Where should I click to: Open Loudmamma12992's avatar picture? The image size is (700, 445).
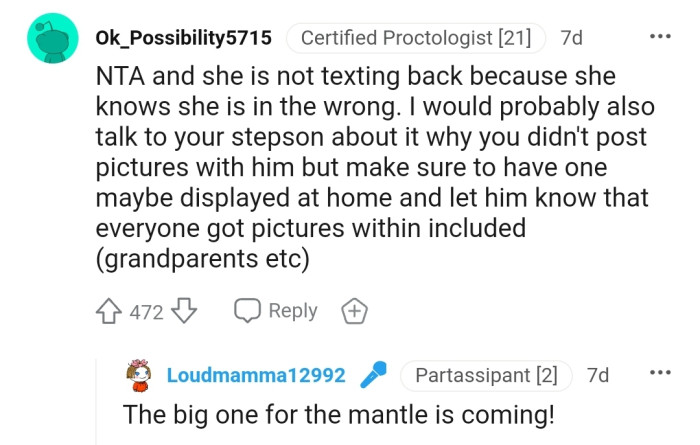coord(140,376)
